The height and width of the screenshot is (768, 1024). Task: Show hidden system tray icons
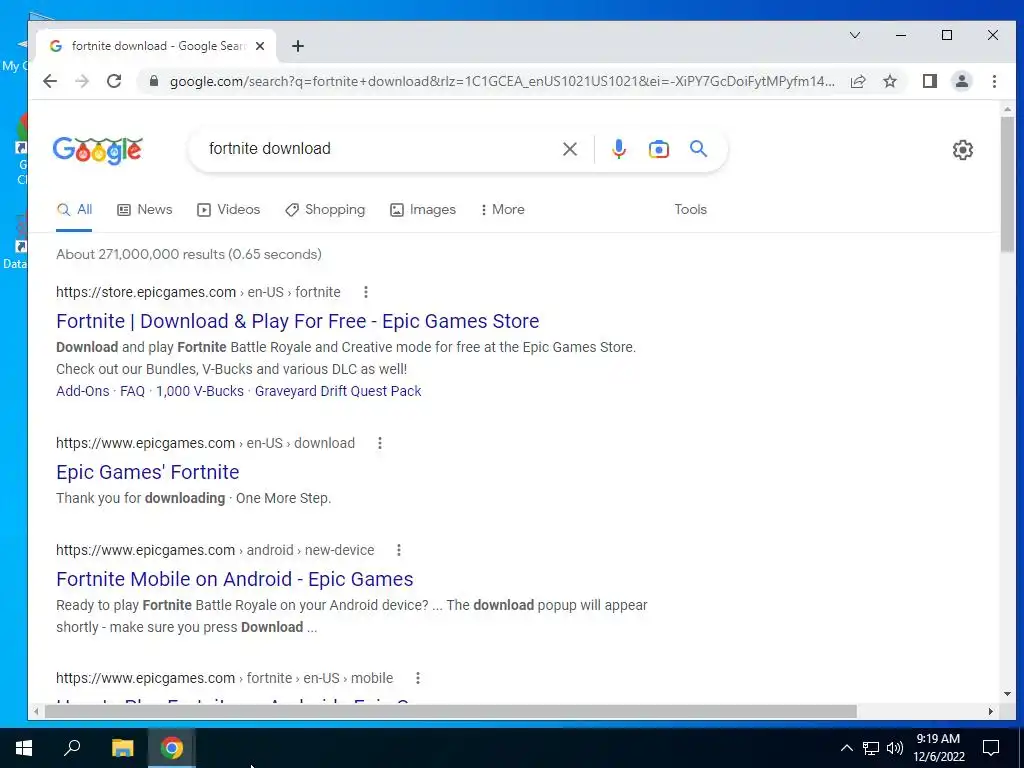pyautogui.click(x=846, y=748)
